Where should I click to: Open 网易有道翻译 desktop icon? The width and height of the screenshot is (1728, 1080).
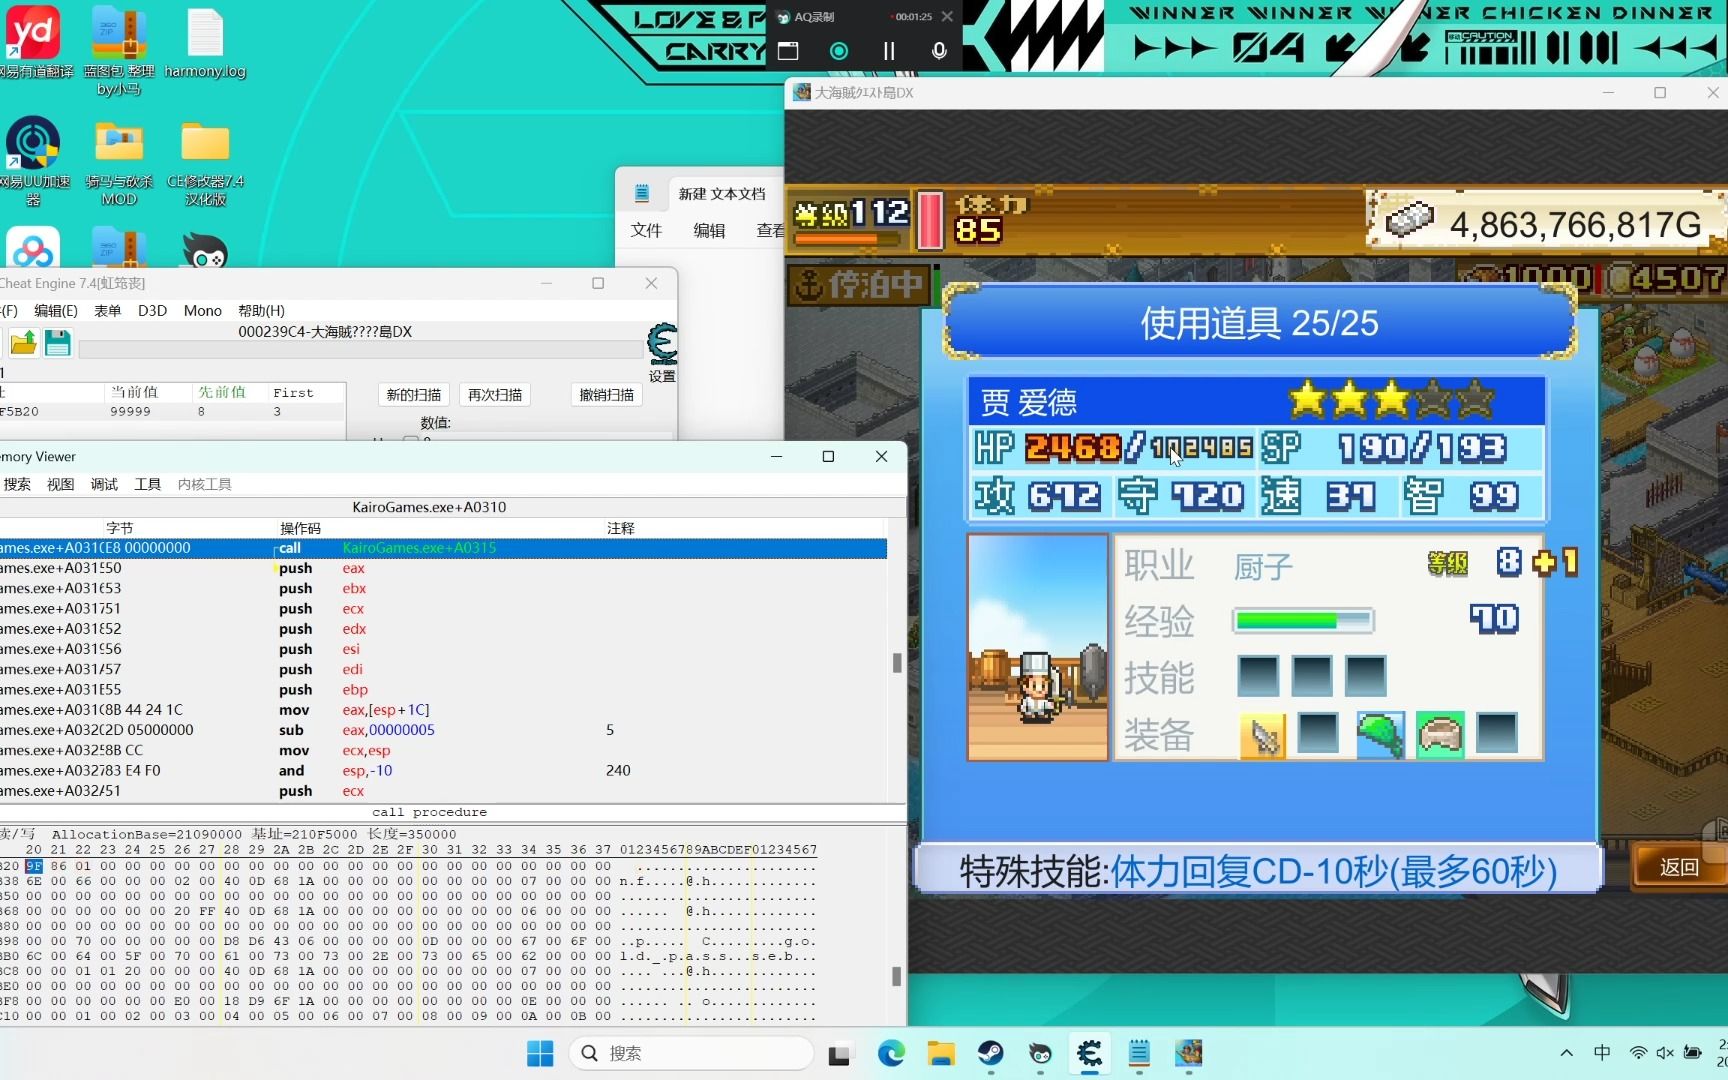pyautogui.click(x=33, y=42)
